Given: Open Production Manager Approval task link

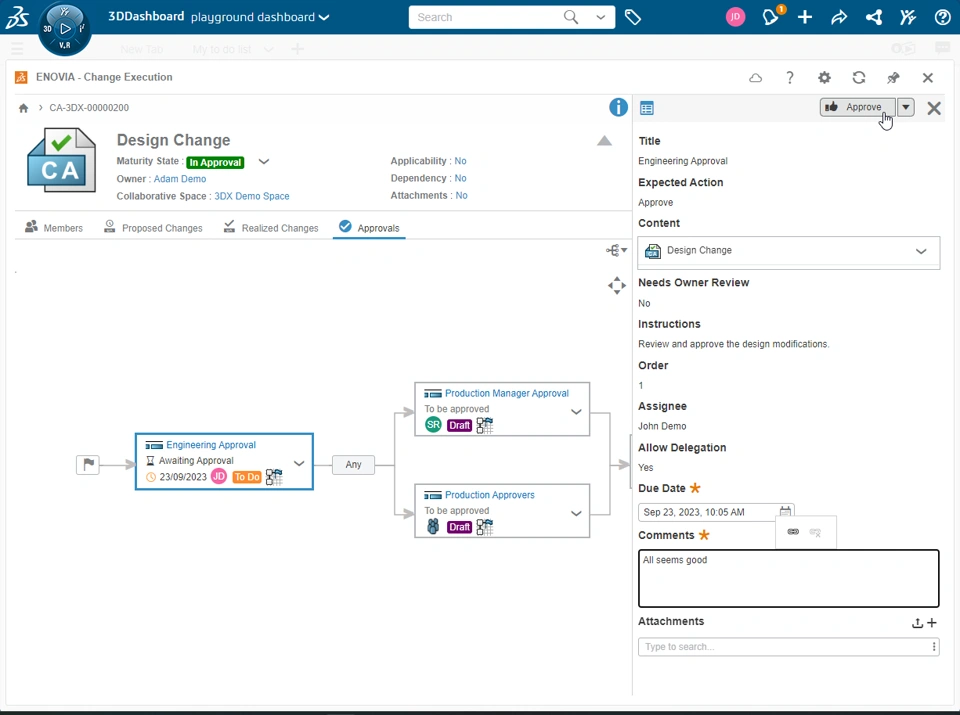Looking at the screenshot, I should pos(507,393).
